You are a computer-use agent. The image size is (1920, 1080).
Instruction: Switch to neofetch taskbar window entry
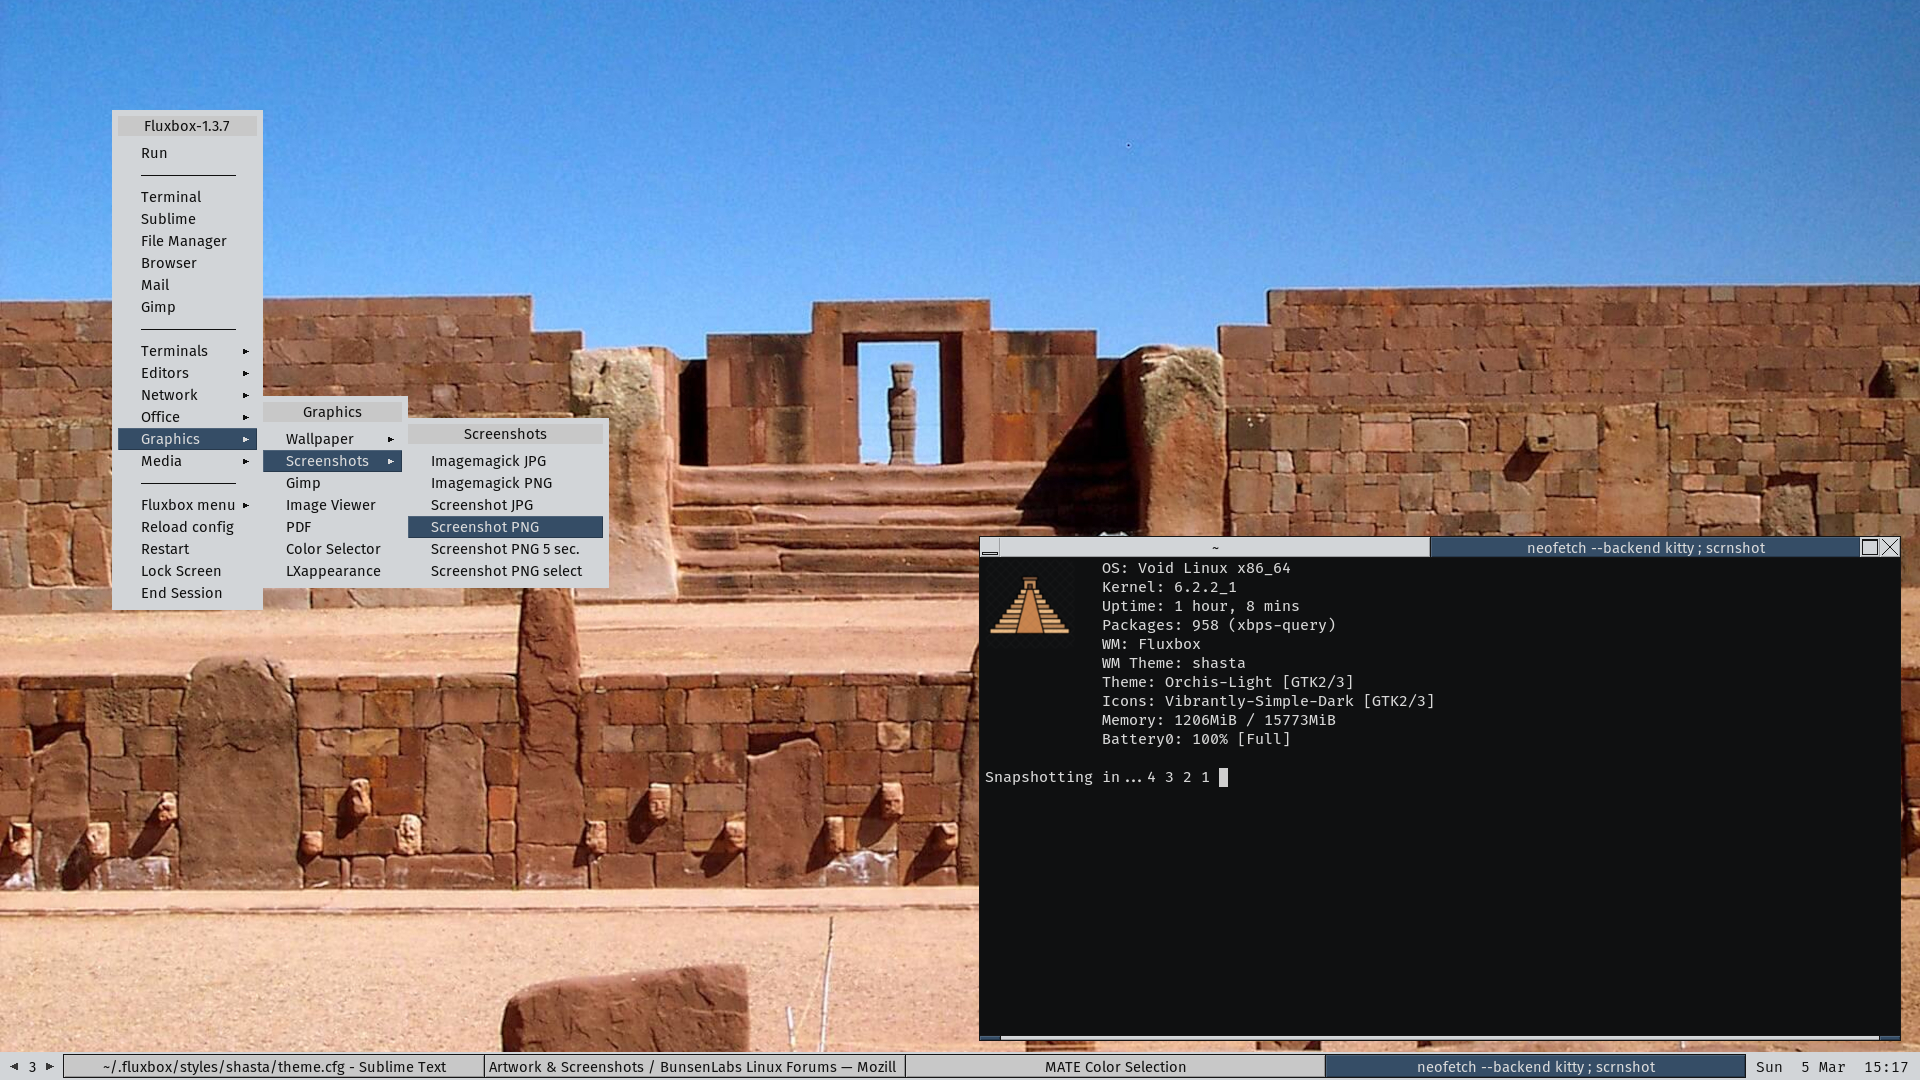(x=1535, y=1067)
